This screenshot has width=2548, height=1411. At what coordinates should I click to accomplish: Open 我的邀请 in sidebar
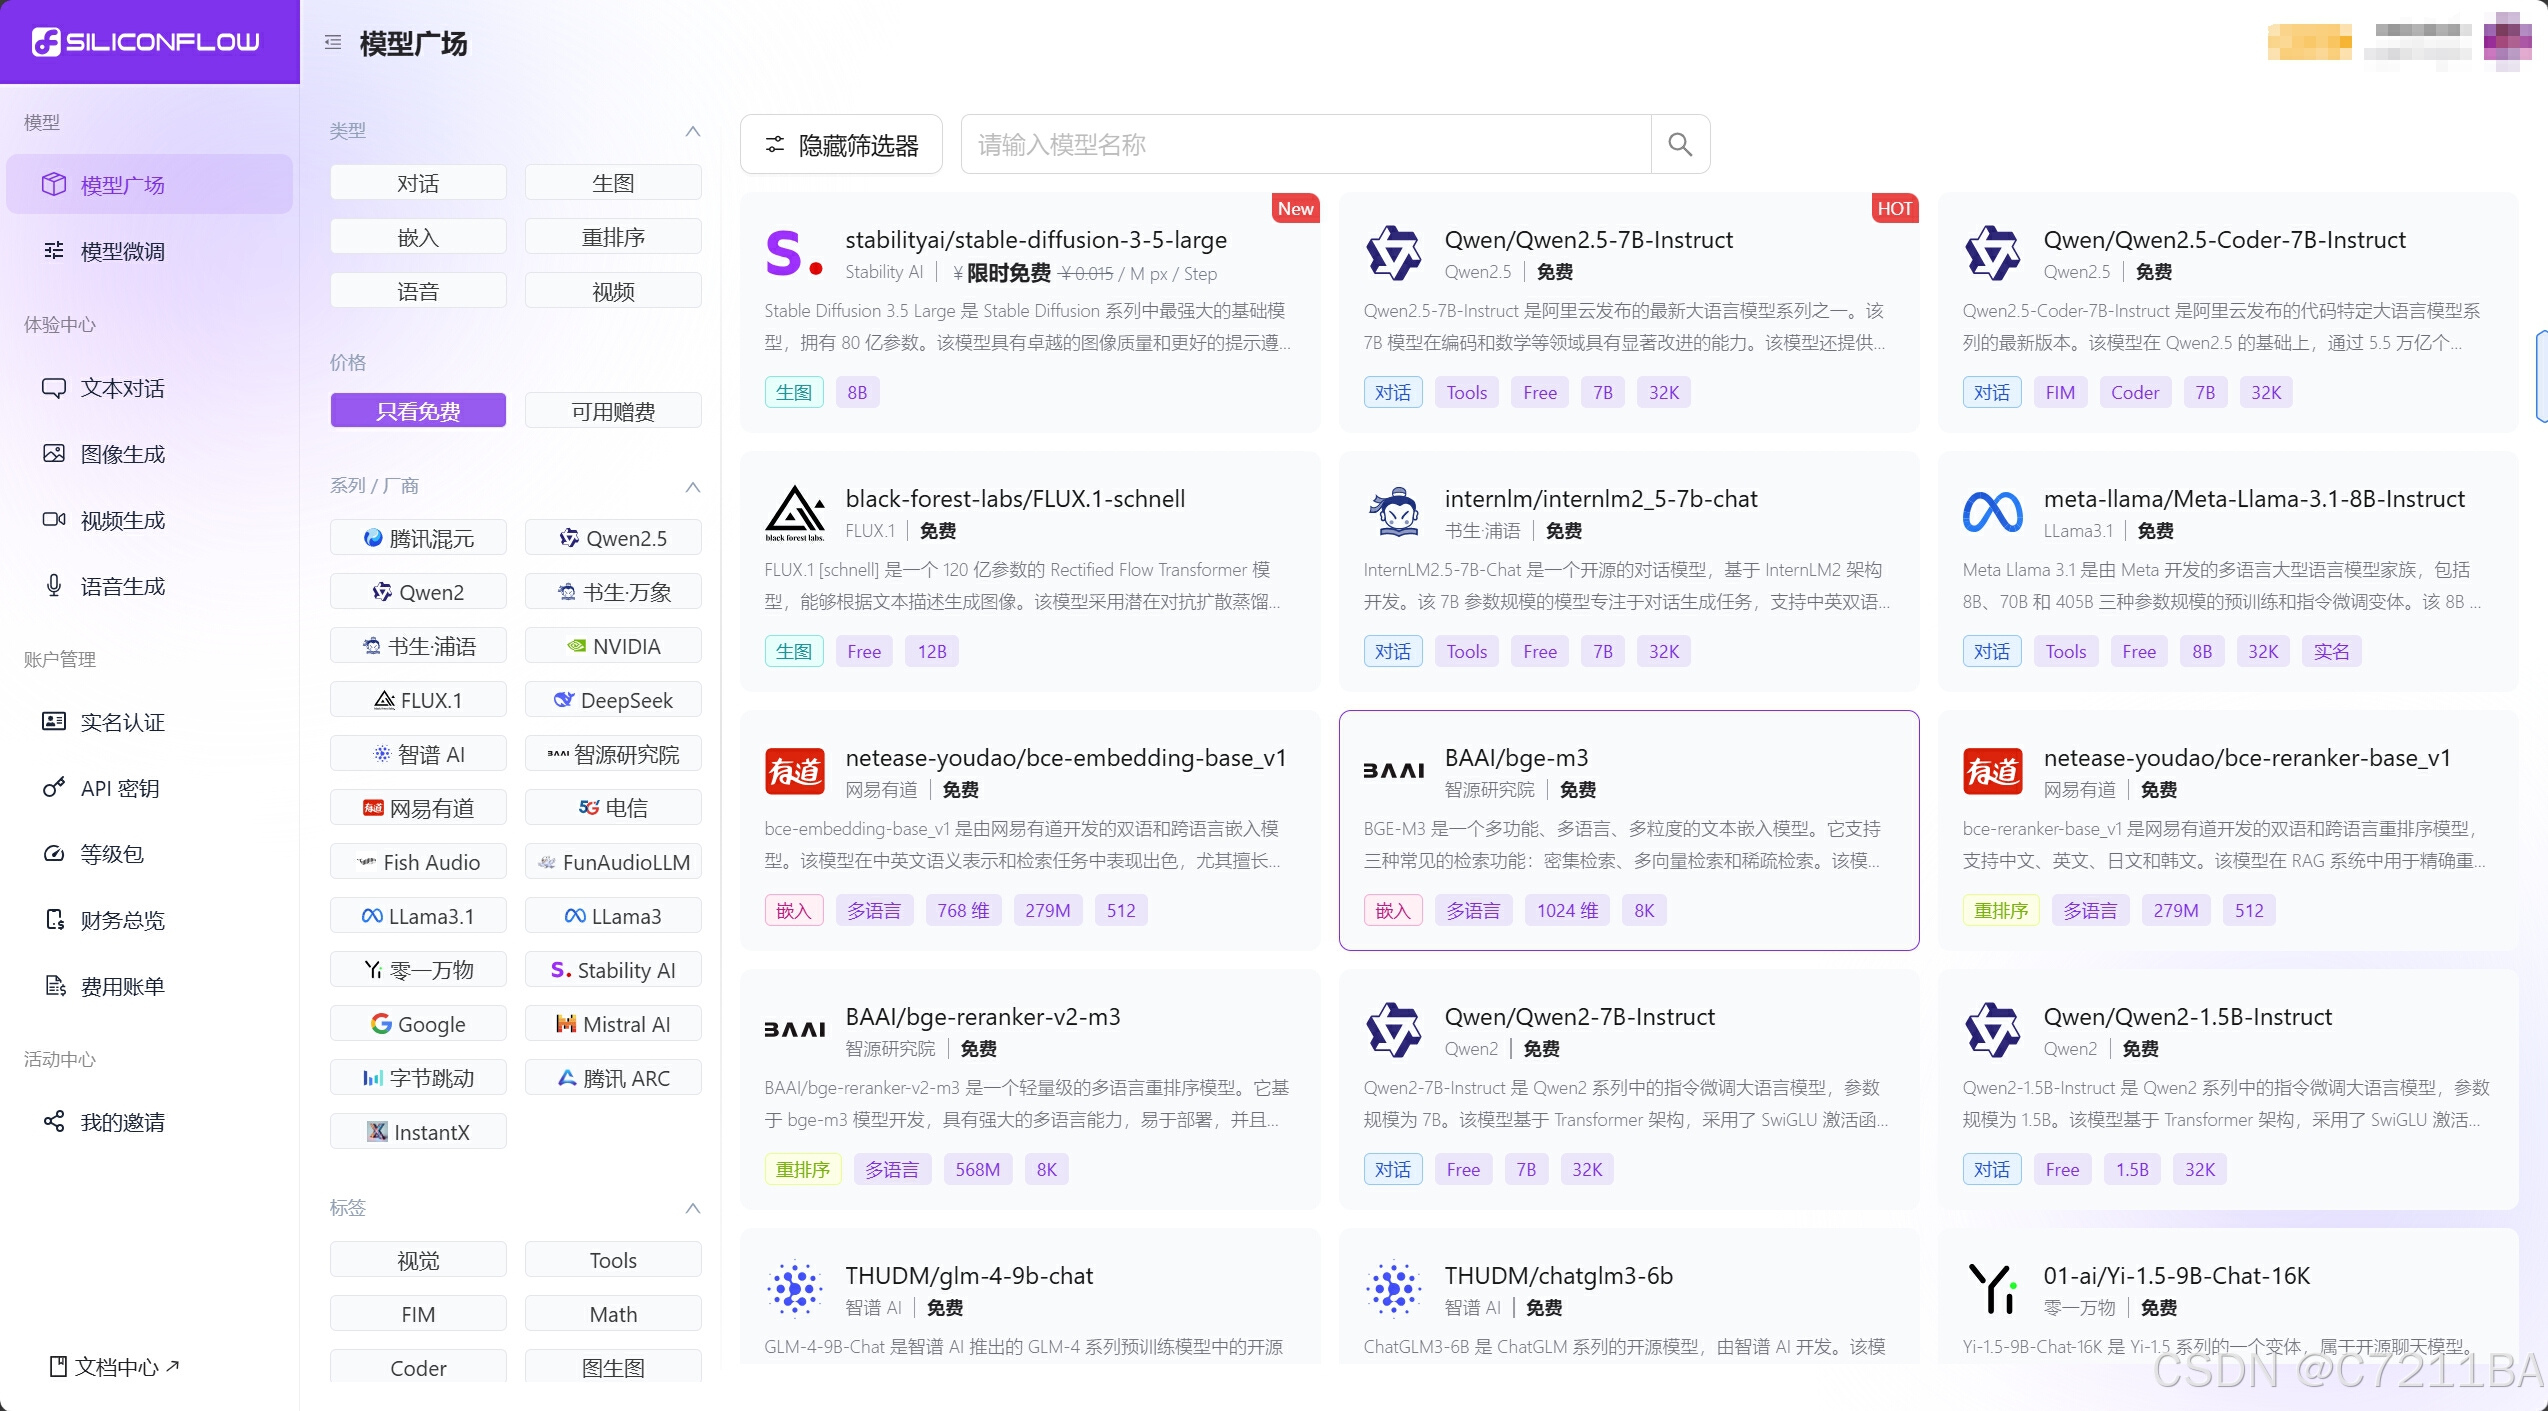tap(149, 1122)
